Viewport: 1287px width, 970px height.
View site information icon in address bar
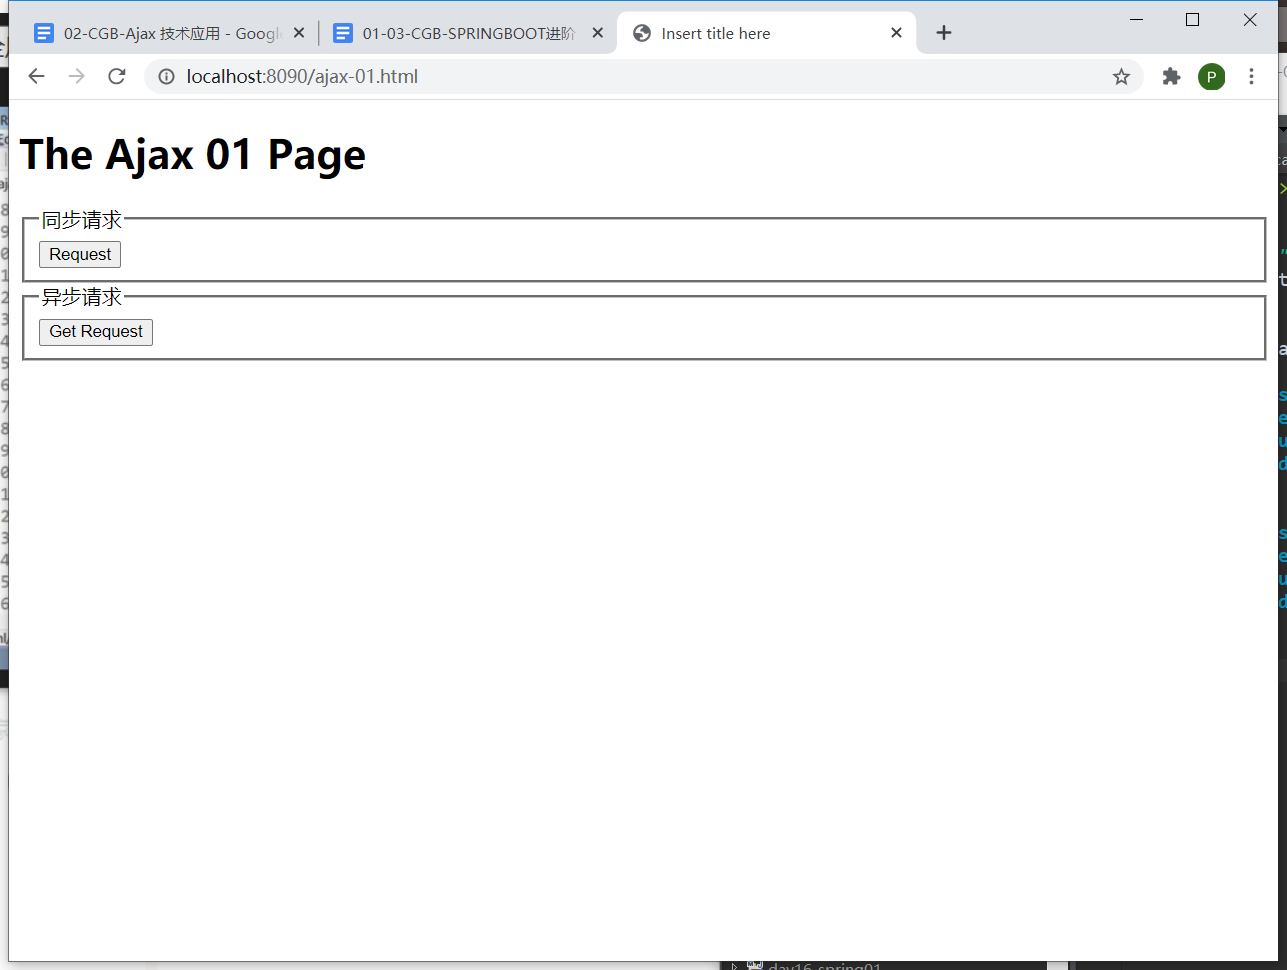[167, 76]
